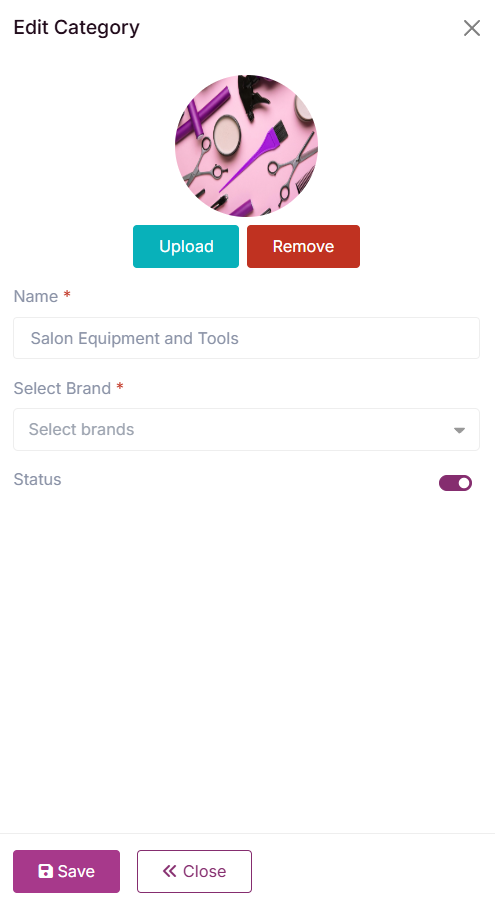Image resolution: width=495 pixels, height=903 pixels.
Task: Open the Select brands combo box
Action: point(246,430)
